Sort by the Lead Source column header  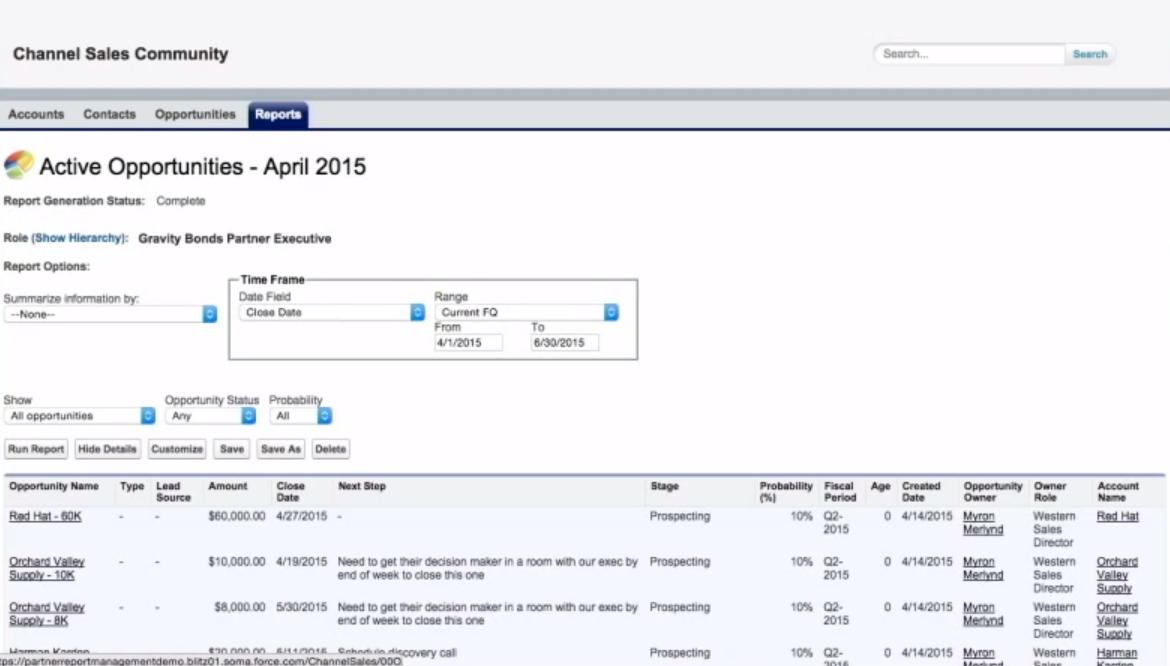click(173, 491)
